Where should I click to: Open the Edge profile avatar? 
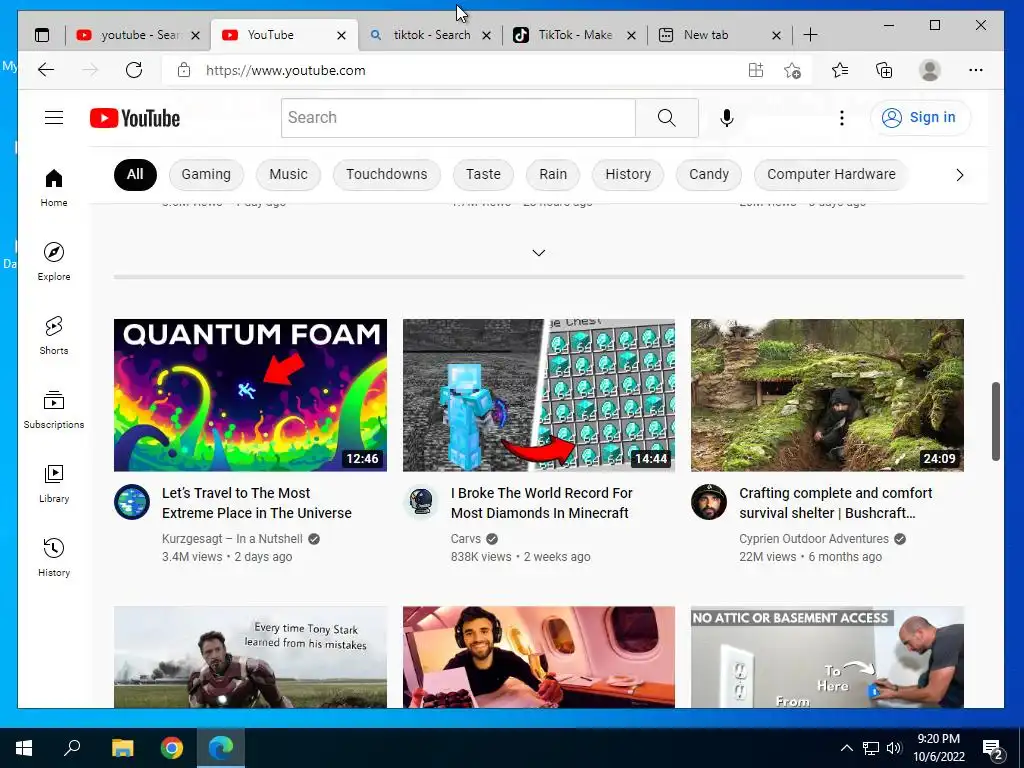(x=929, y=70)
